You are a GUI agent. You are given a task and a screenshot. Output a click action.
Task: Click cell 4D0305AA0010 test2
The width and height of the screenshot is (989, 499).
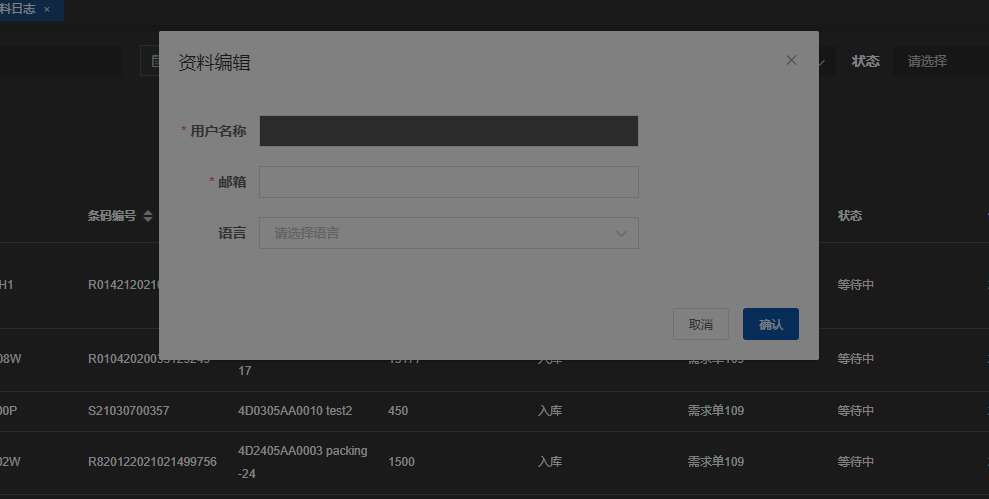[x=295, y=411]
